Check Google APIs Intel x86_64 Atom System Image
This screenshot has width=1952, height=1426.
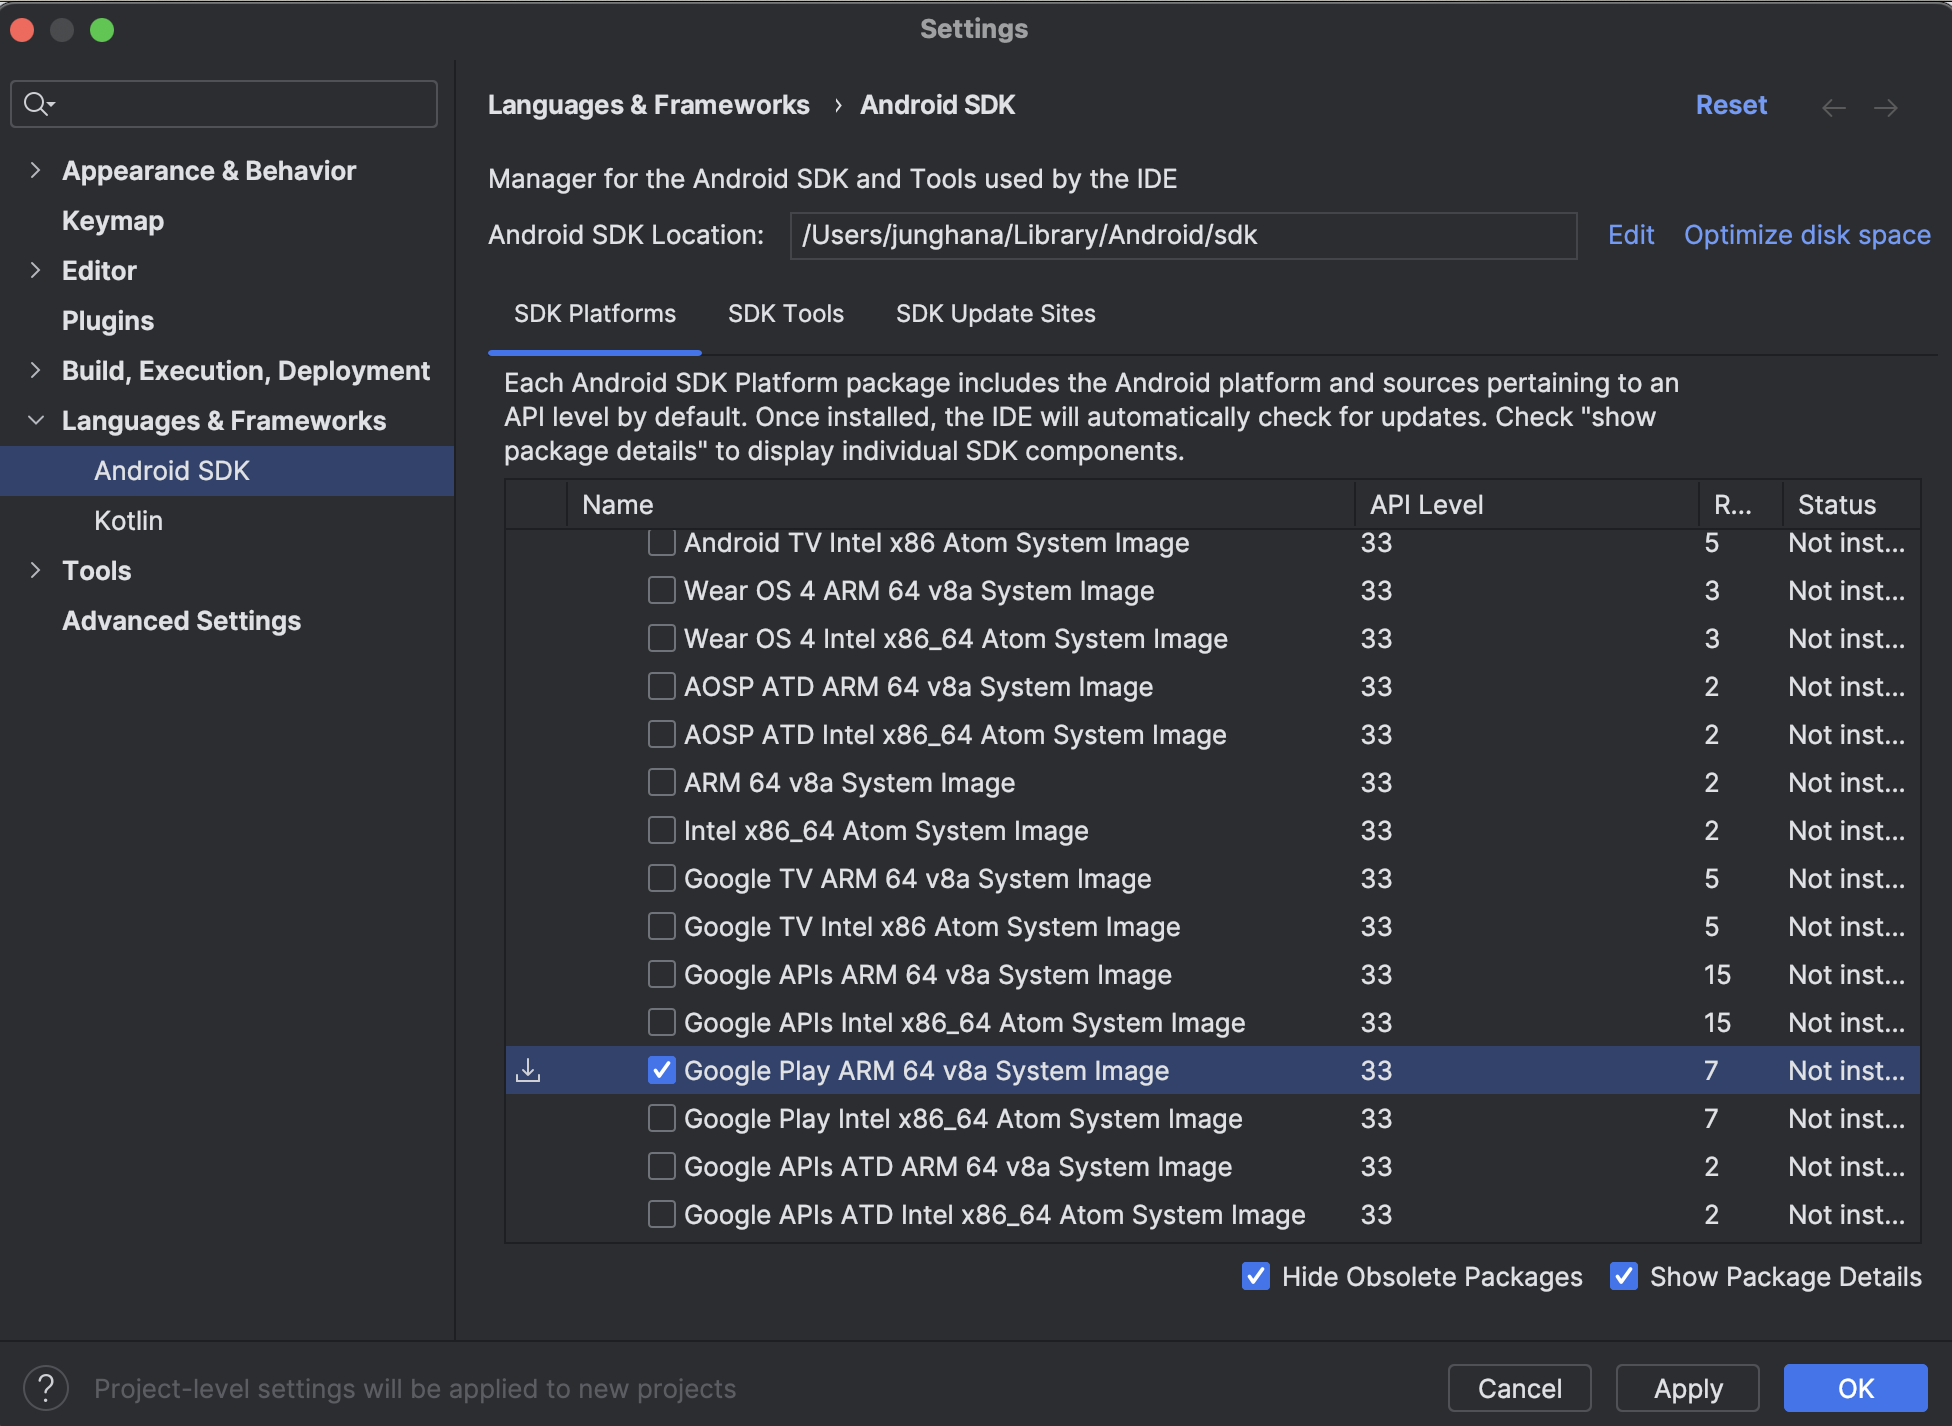pyautogui.click(x=661, y=1023)
